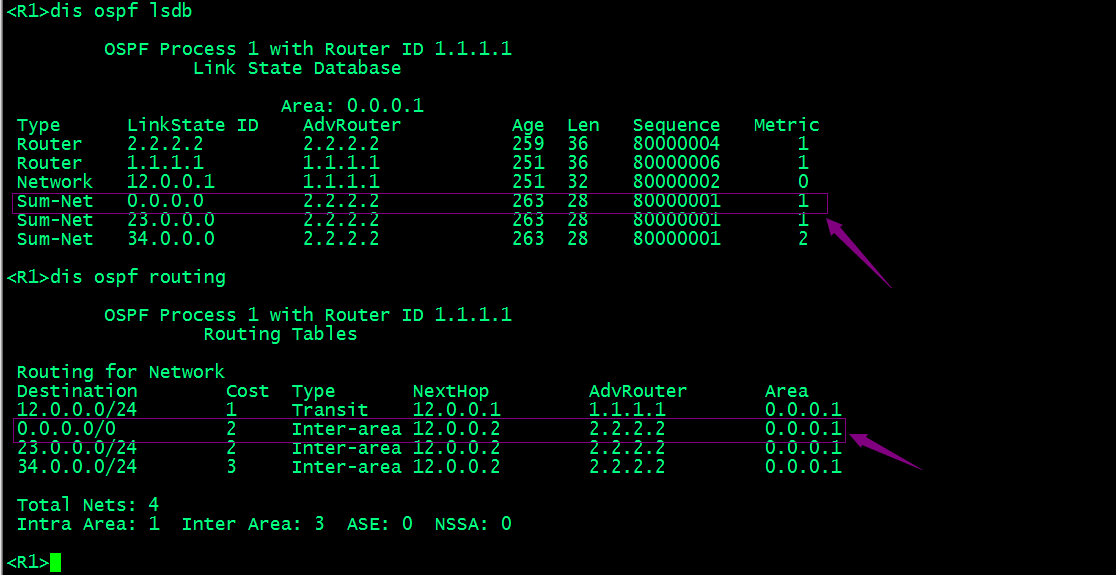Select the 'Routing for Network' line
This screenshot has width=1116, height=575.
(x=120, y=372)
